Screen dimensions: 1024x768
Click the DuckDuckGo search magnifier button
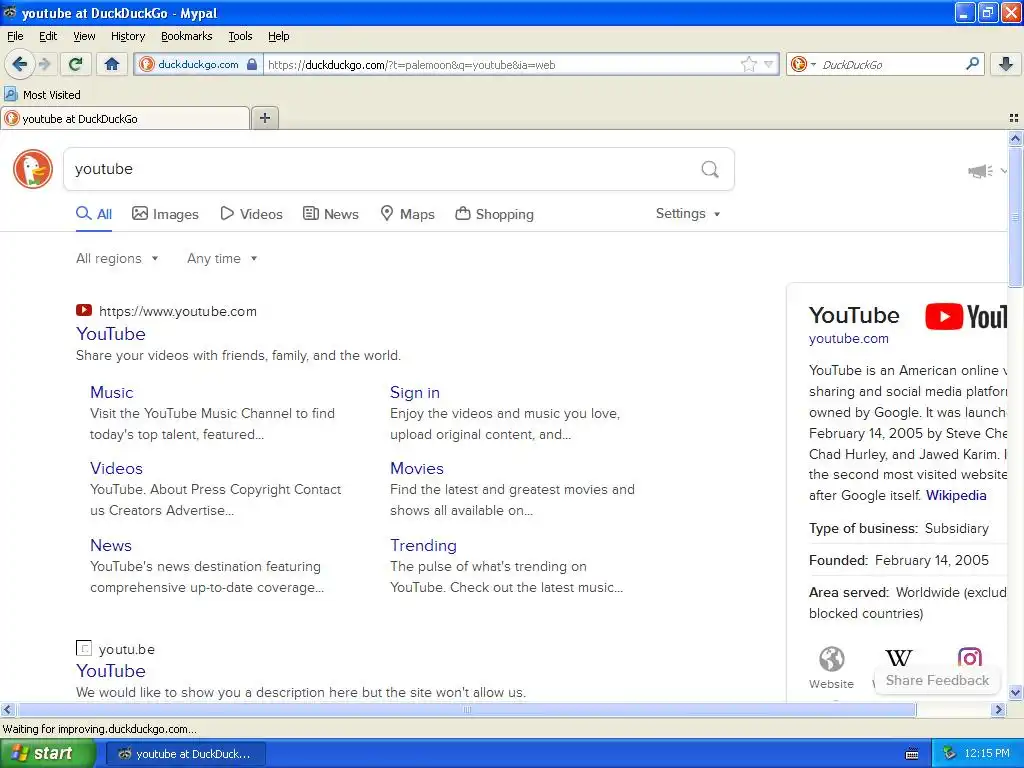point(710,169)
